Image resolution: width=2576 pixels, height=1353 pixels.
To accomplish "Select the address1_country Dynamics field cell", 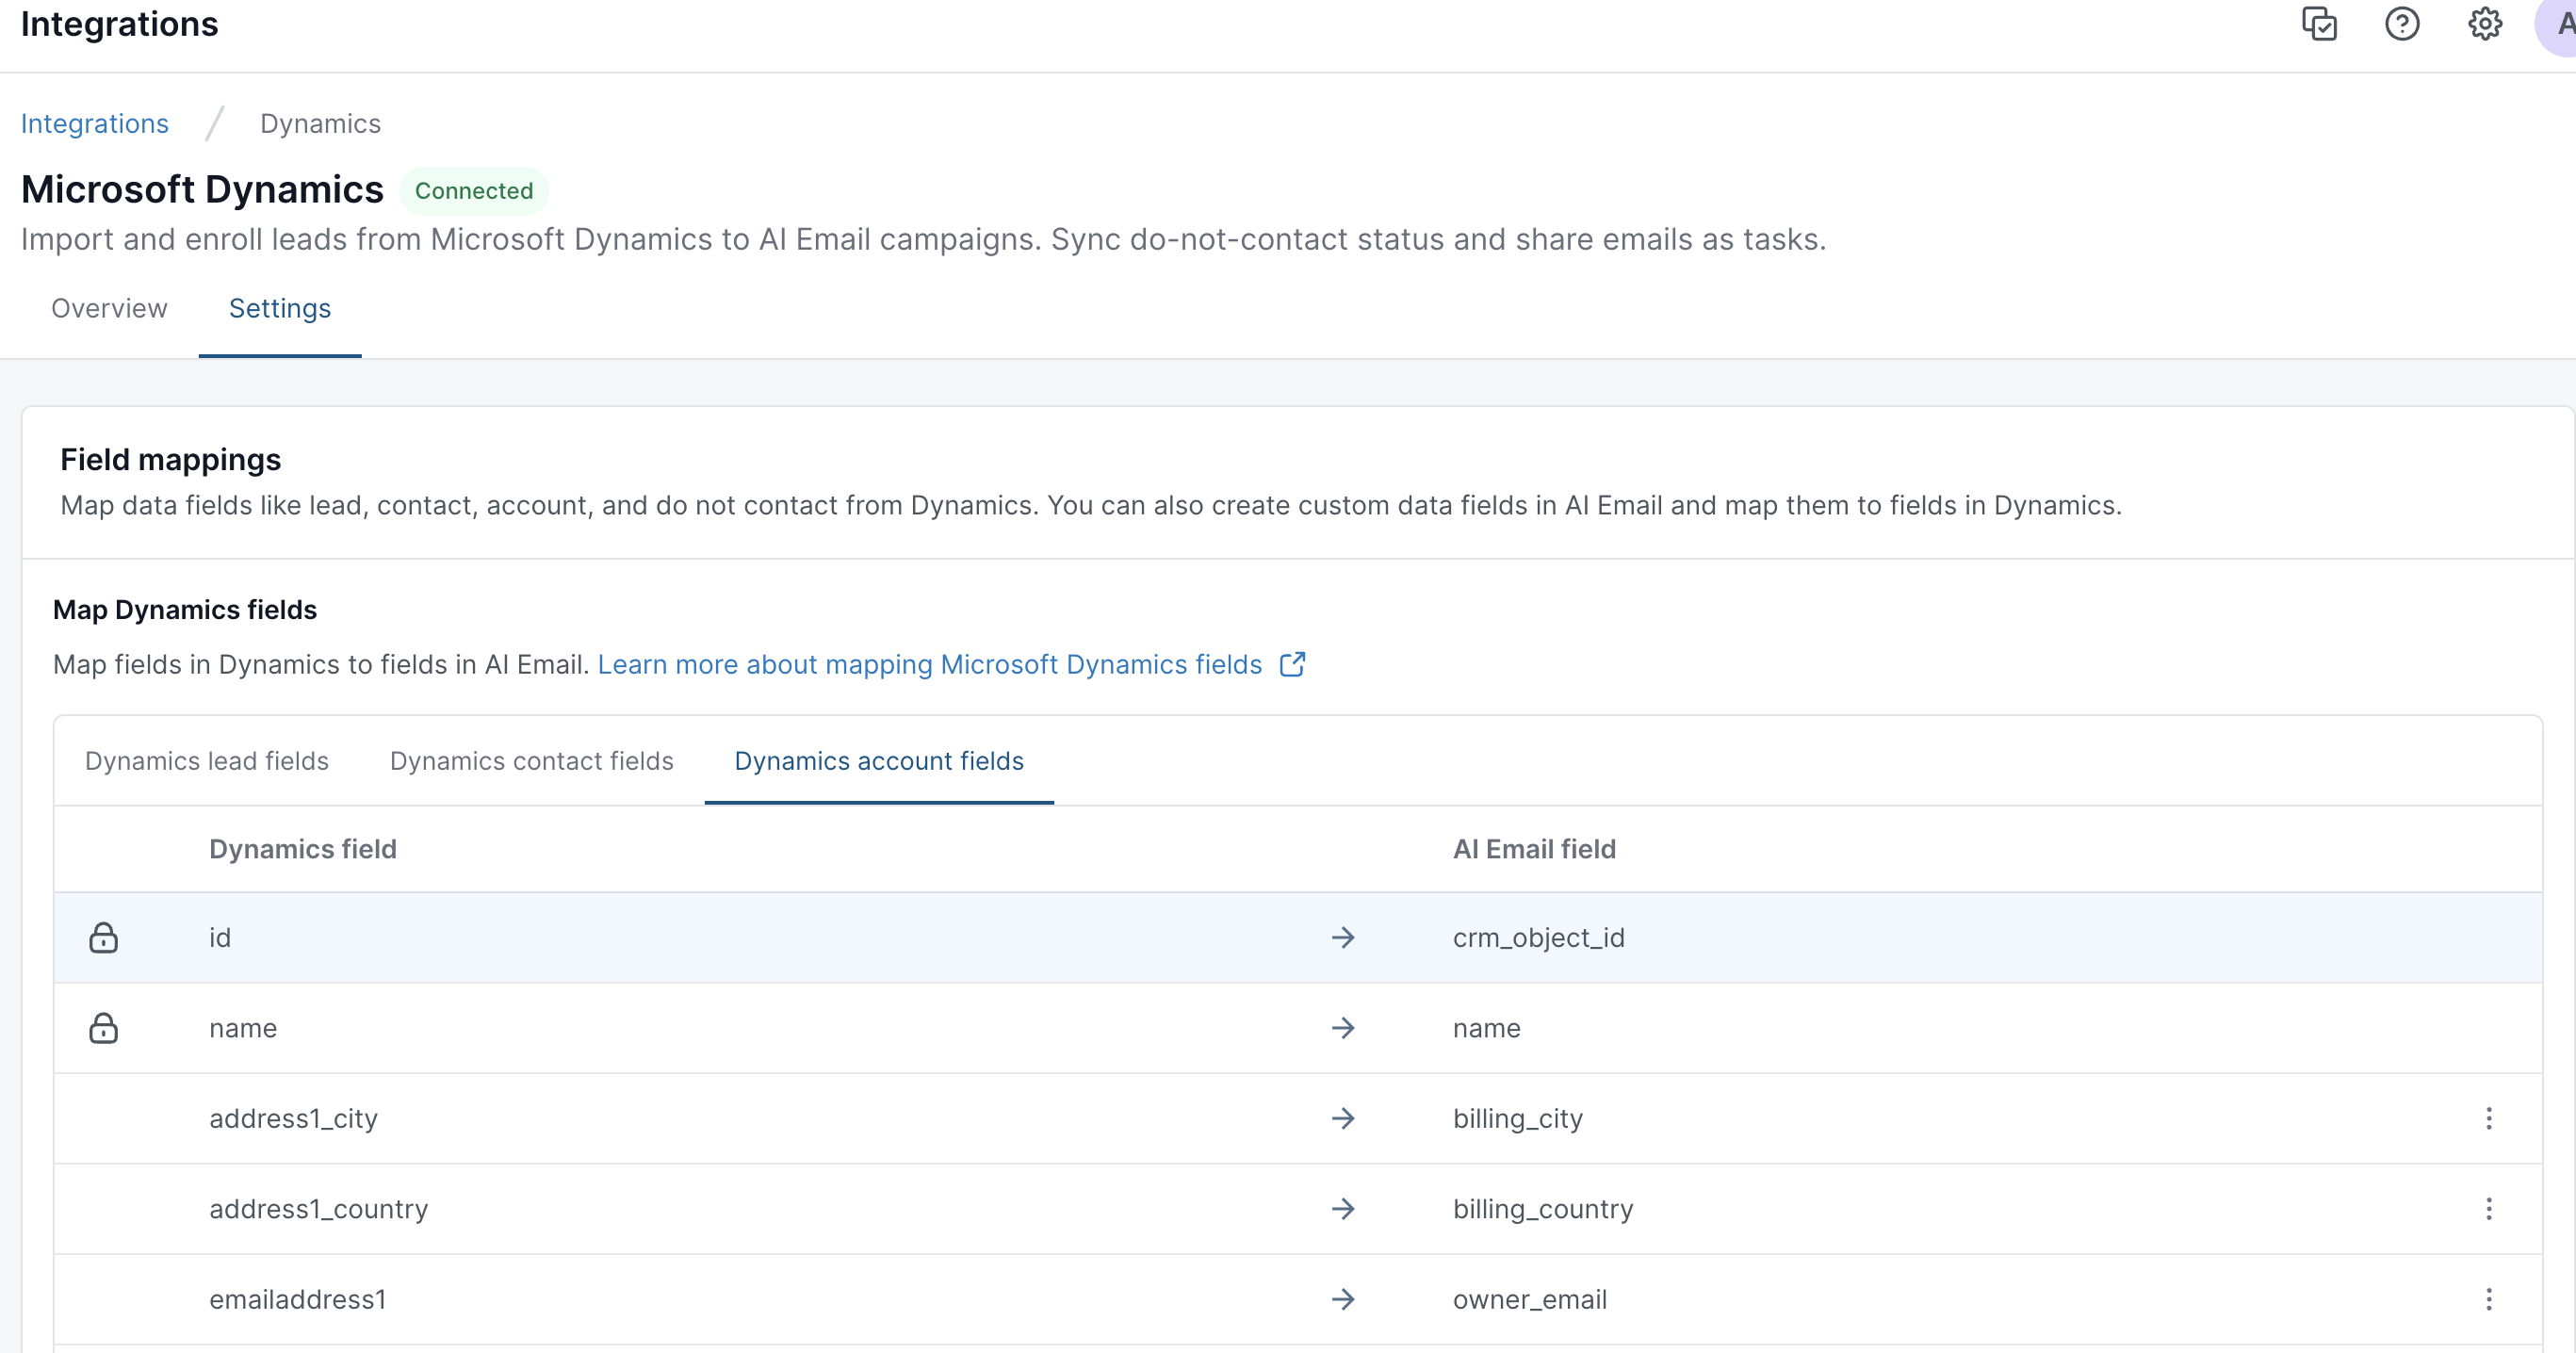I will point(318,1209).
